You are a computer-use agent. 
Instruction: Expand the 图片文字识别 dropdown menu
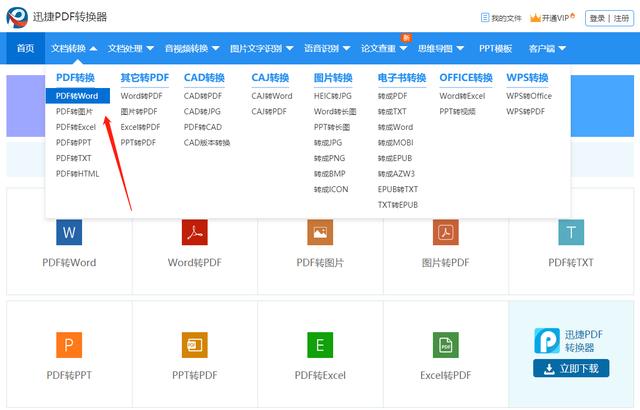coord(262,49)
